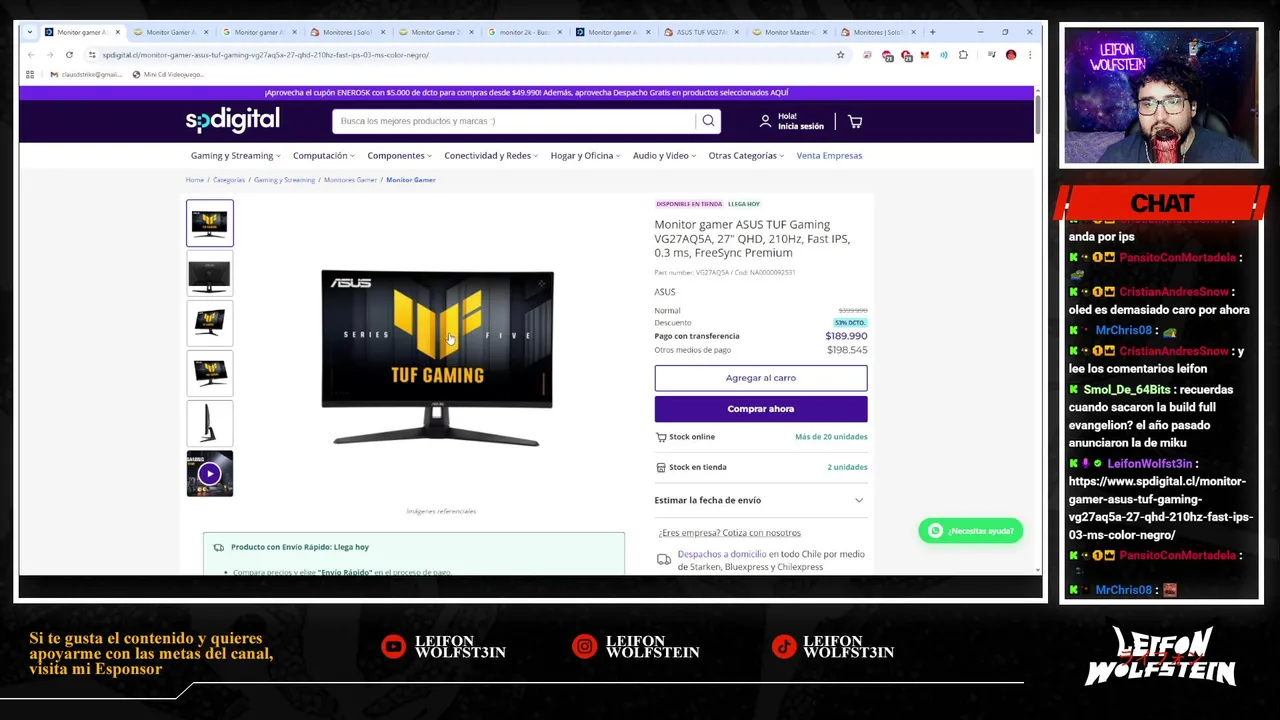Click the Comprar ahora button
Screen dimensions: 1280x720
[x=760, y=409]
